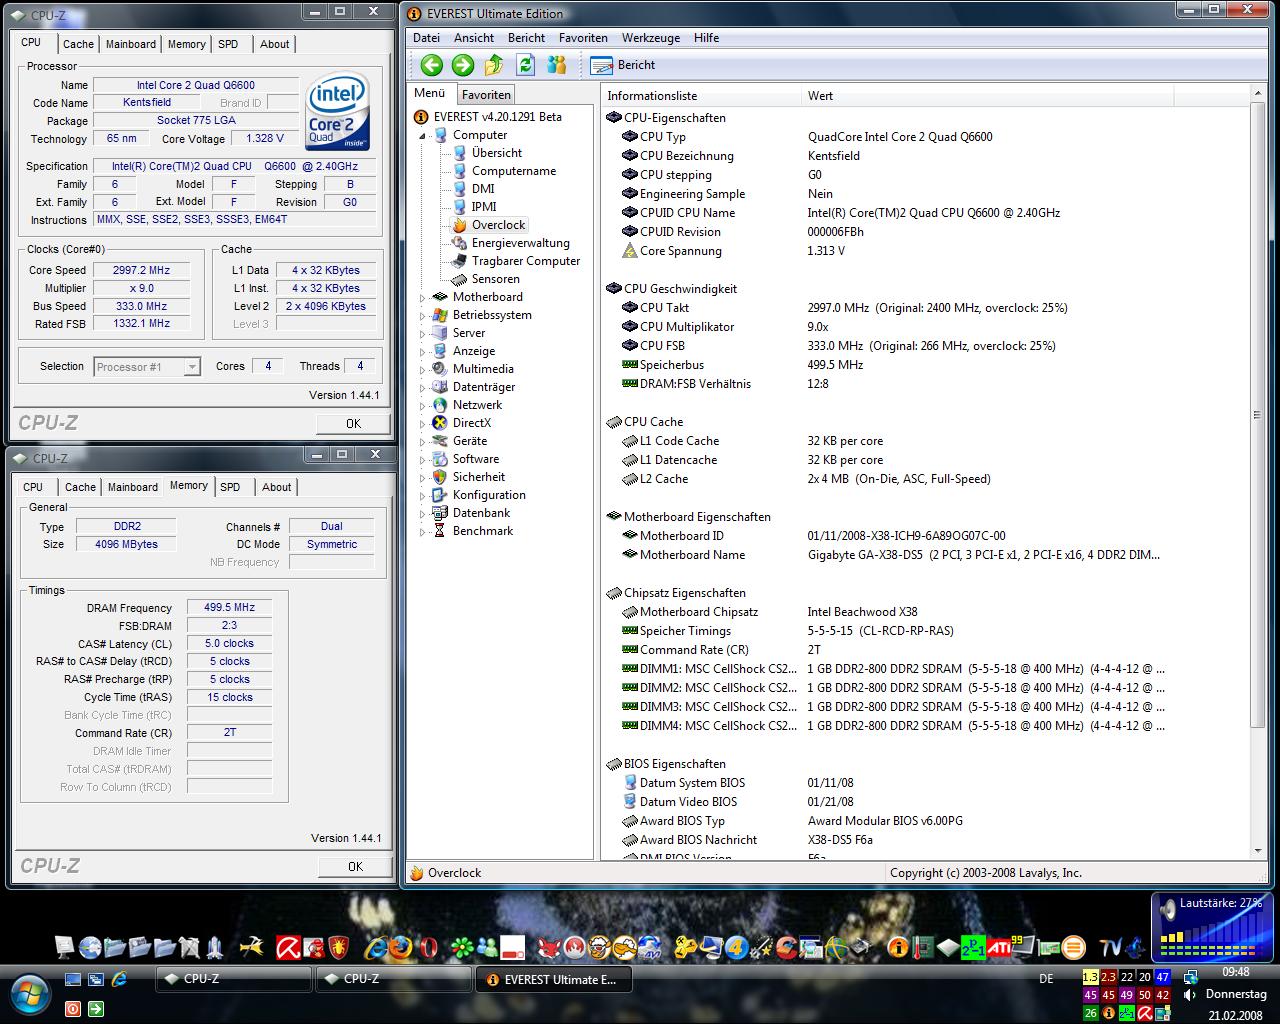Click the taskbar clock showing 09:48

[1235, 972]
